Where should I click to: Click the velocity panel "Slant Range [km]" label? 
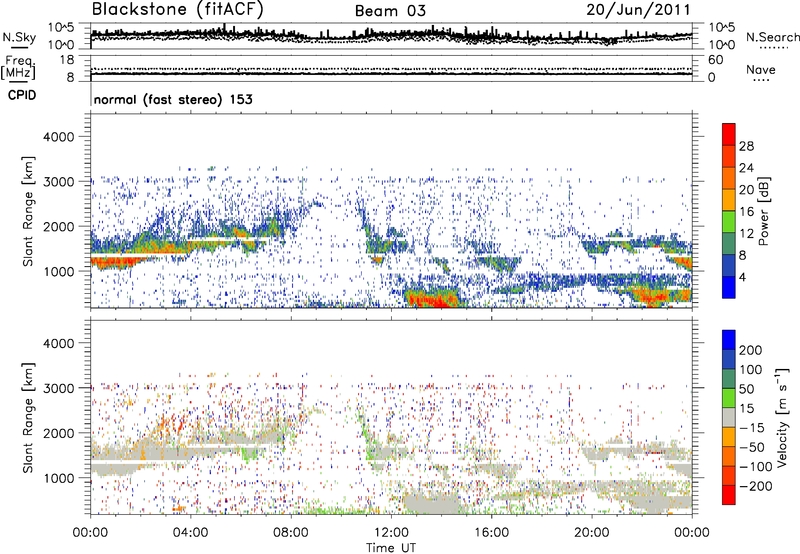pos(28,417)
